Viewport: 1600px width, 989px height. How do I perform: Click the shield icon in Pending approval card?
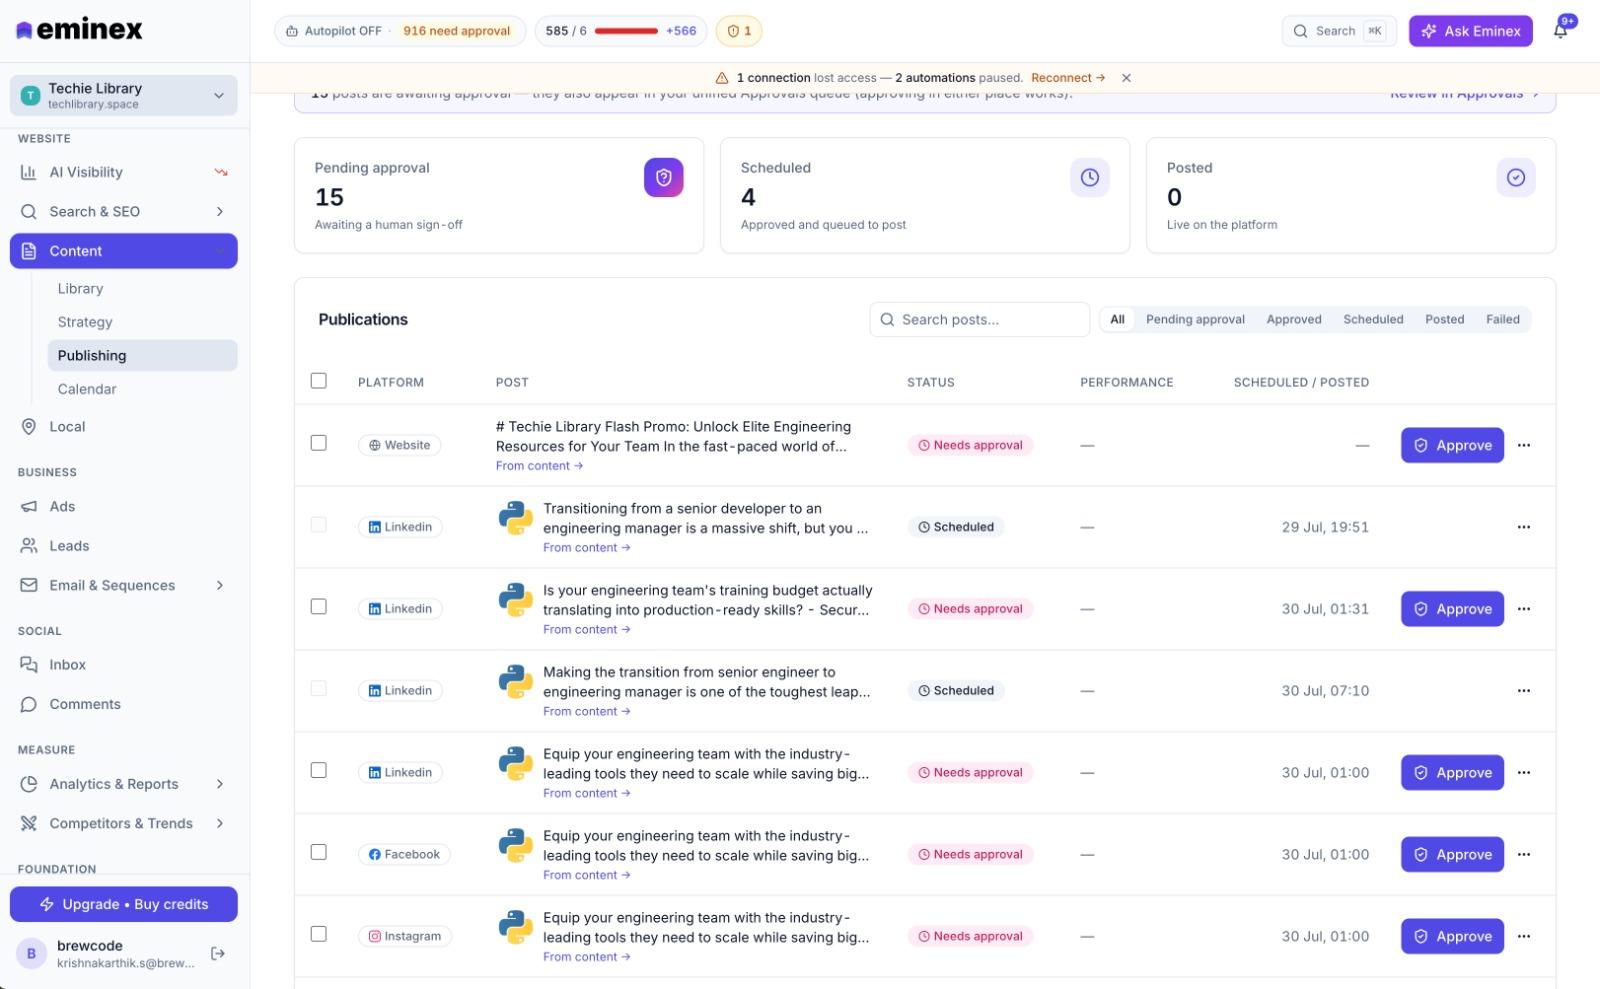664,177
